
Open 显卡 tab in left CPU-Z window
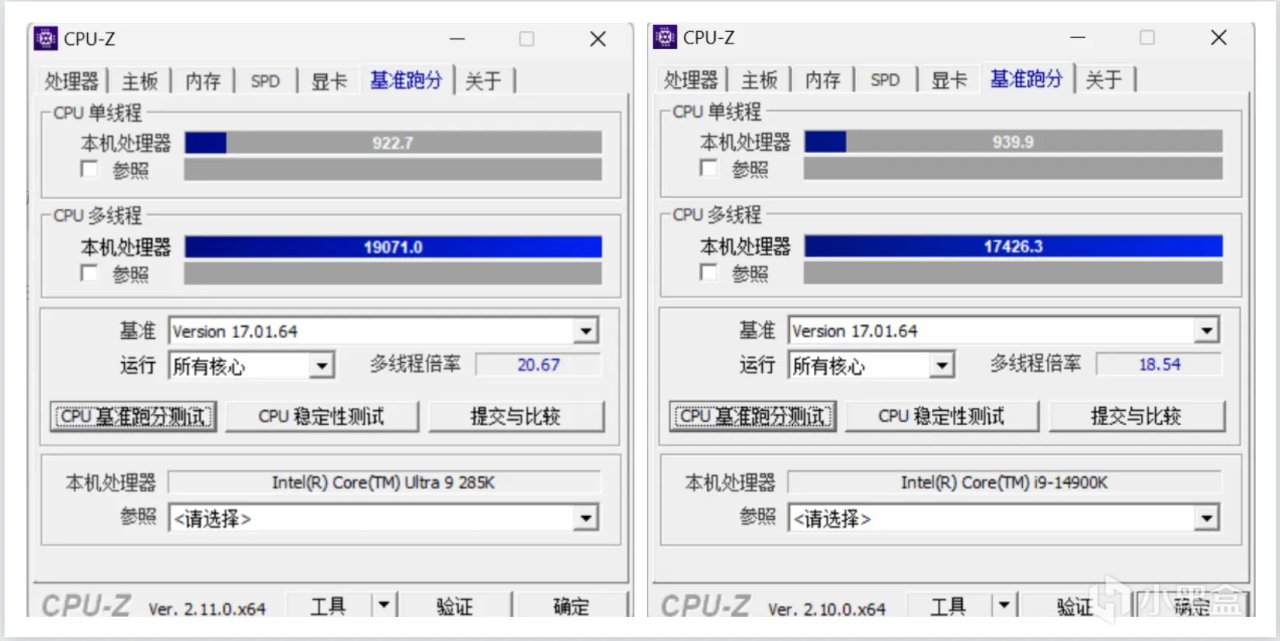[328, 81]
